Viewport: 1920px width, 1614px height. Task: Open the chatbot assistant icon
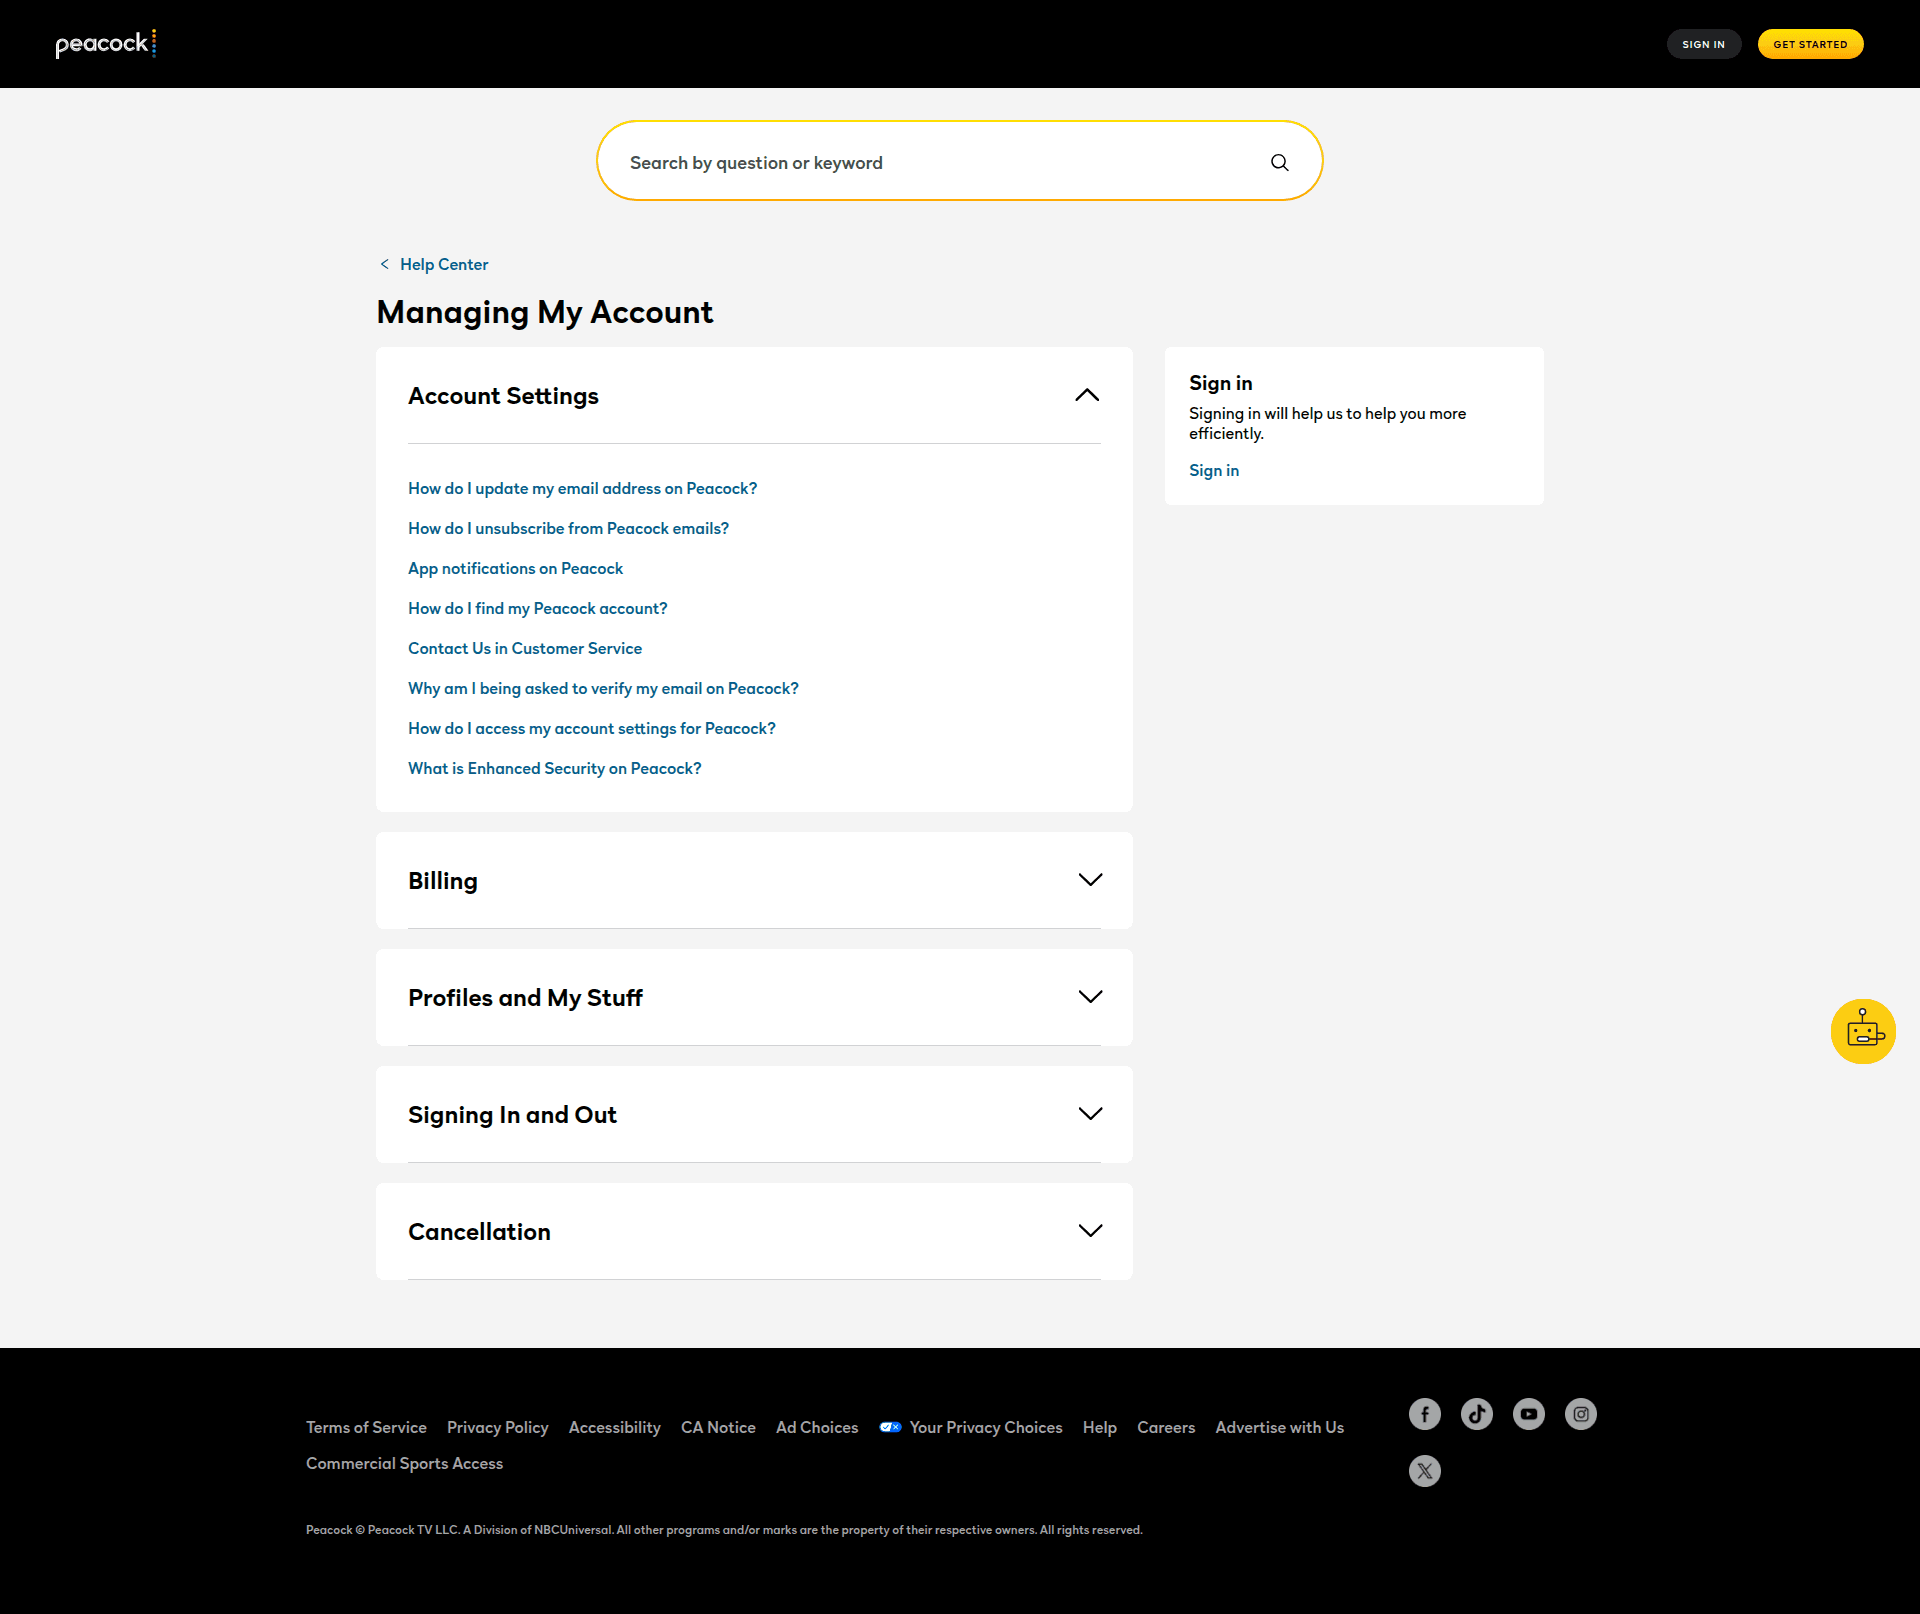(1863, 1031)
